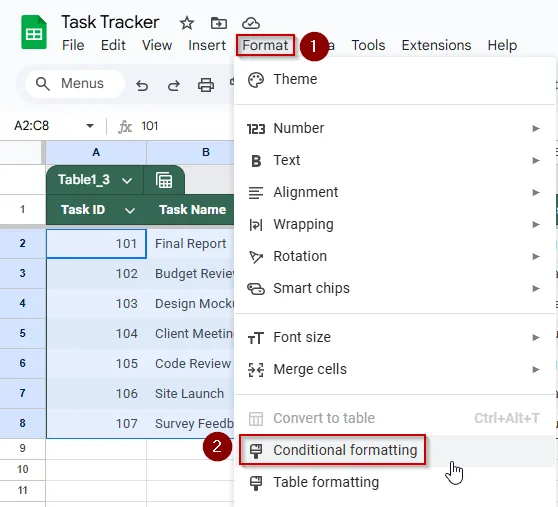The image size is (558, 507).
Task: Open the Edit menu
Action: pyautogui.click(x=113, y=46)
